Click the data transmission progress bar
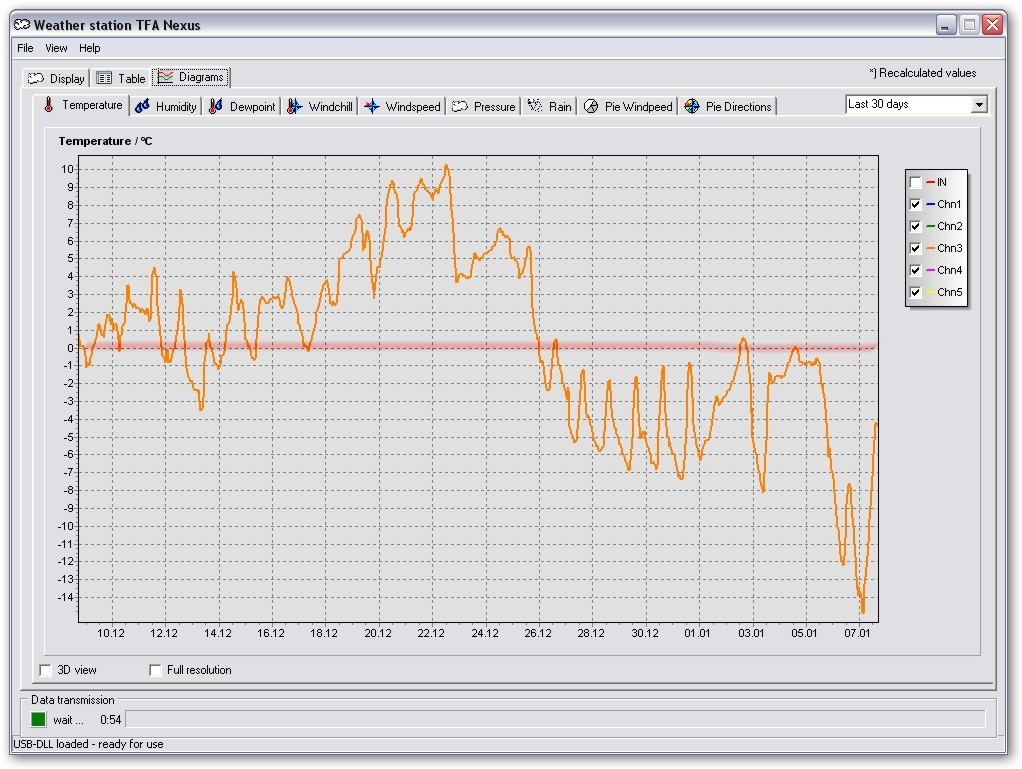 point(554,719)
